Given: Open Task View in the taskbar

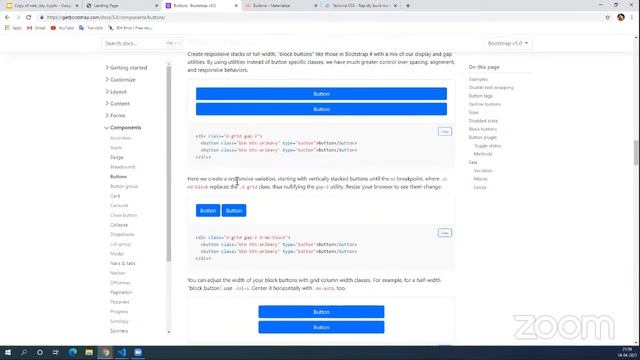Looking at the screenshot, I should [x=56, y=352].
